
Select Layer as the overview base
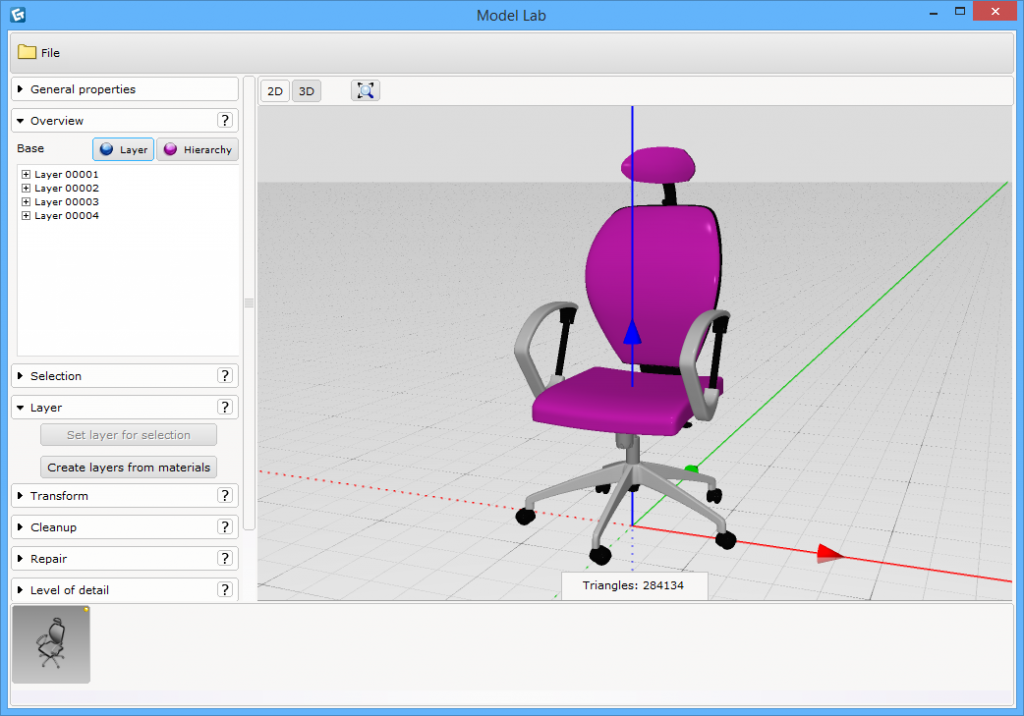pyautogui.click(x=123, y=150)
